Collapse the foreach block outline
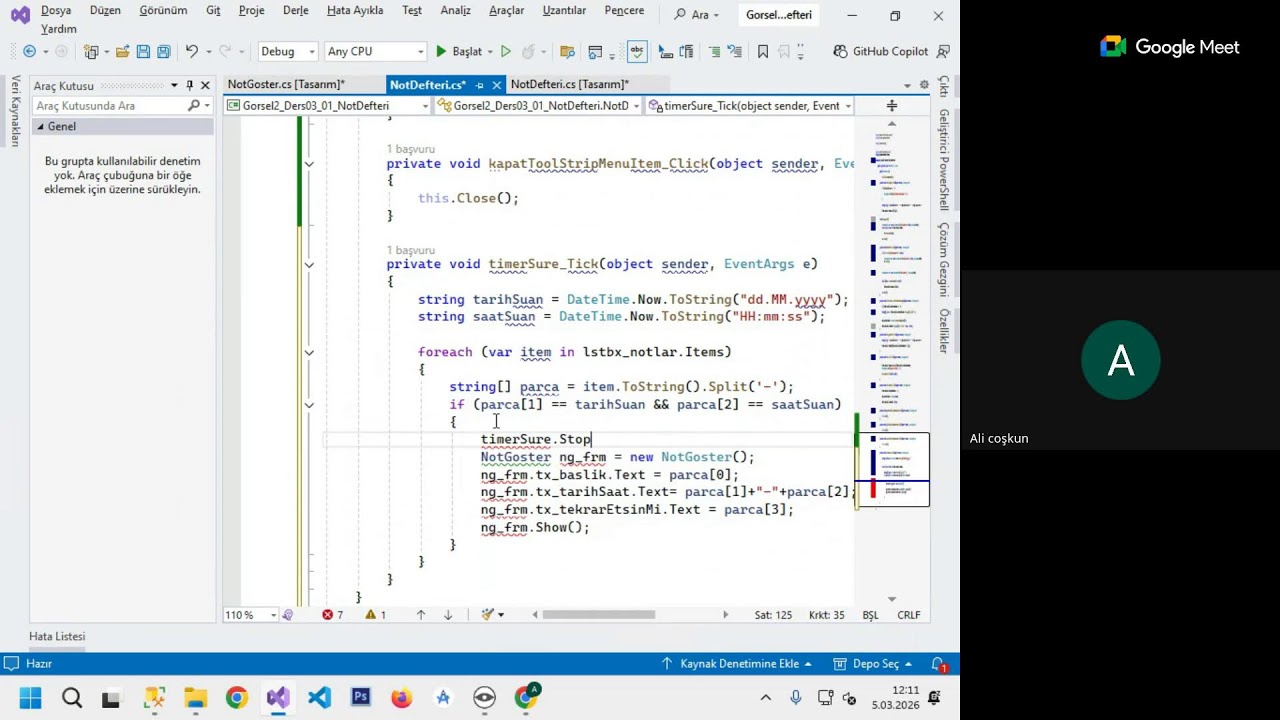This screenshot has width=1280, height=720. tap(309, 352)
